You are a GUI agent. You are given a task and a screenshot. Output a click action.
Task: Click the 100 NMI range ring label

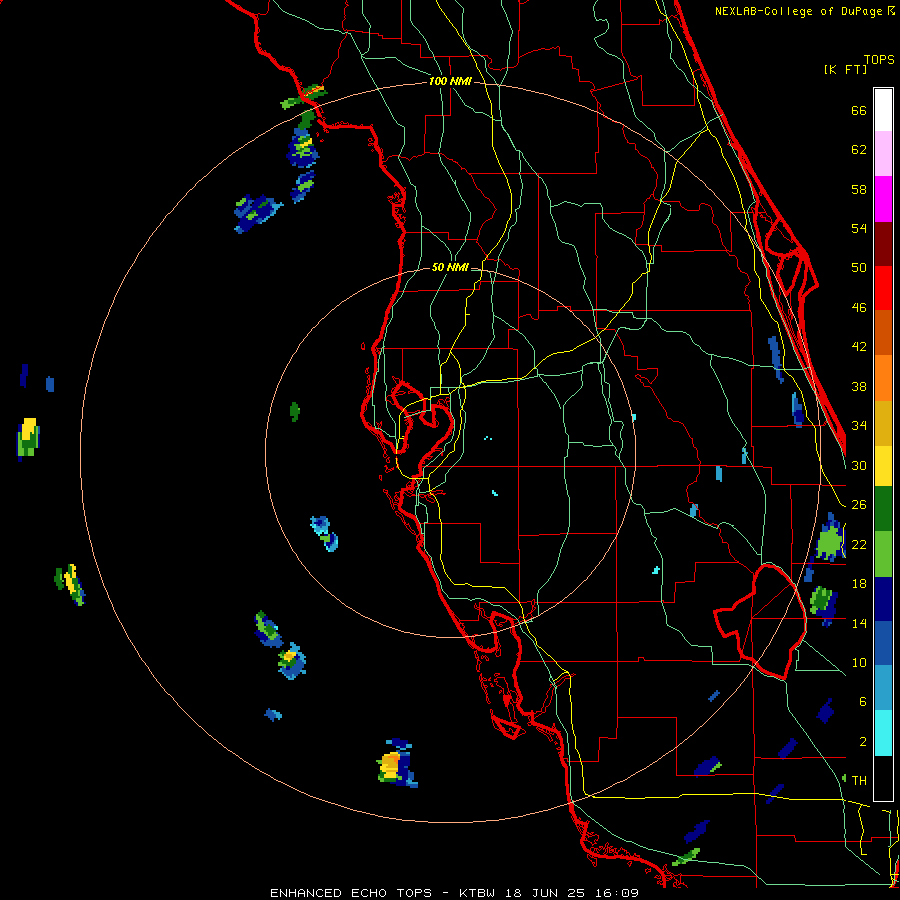click(x=450, y=81)
